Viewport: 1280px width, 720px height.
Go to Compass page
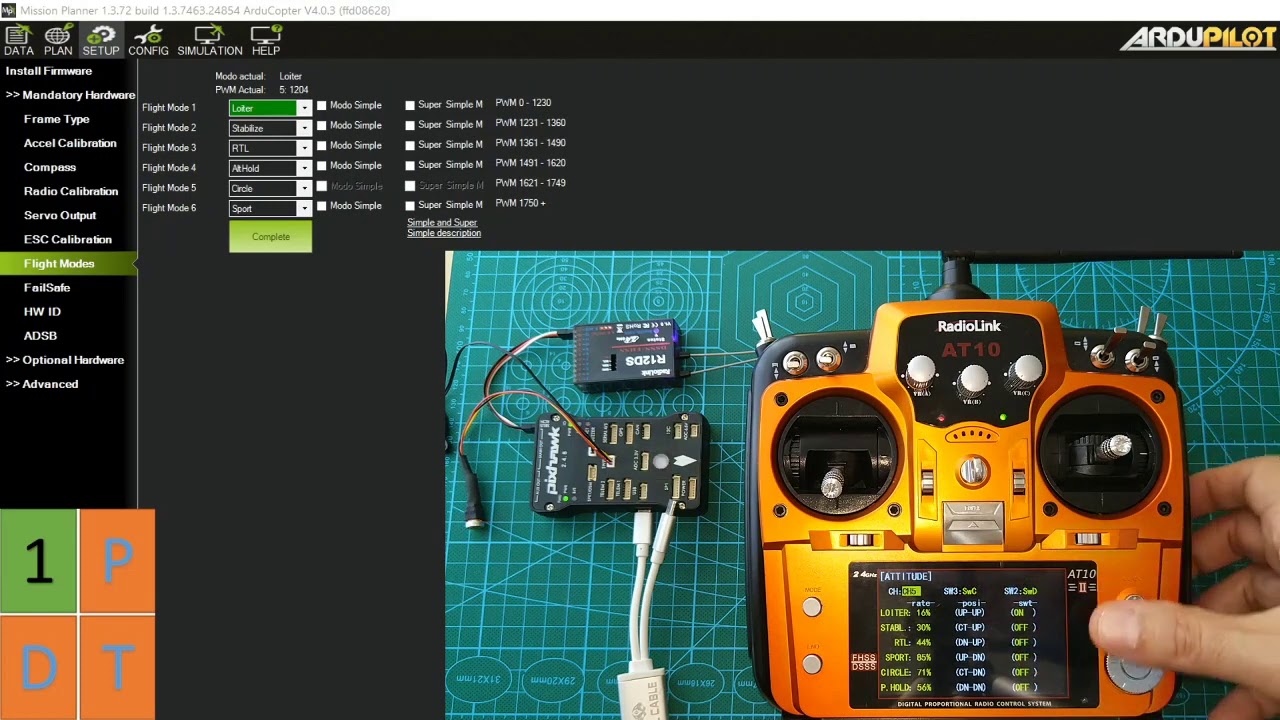coord(50,167)
